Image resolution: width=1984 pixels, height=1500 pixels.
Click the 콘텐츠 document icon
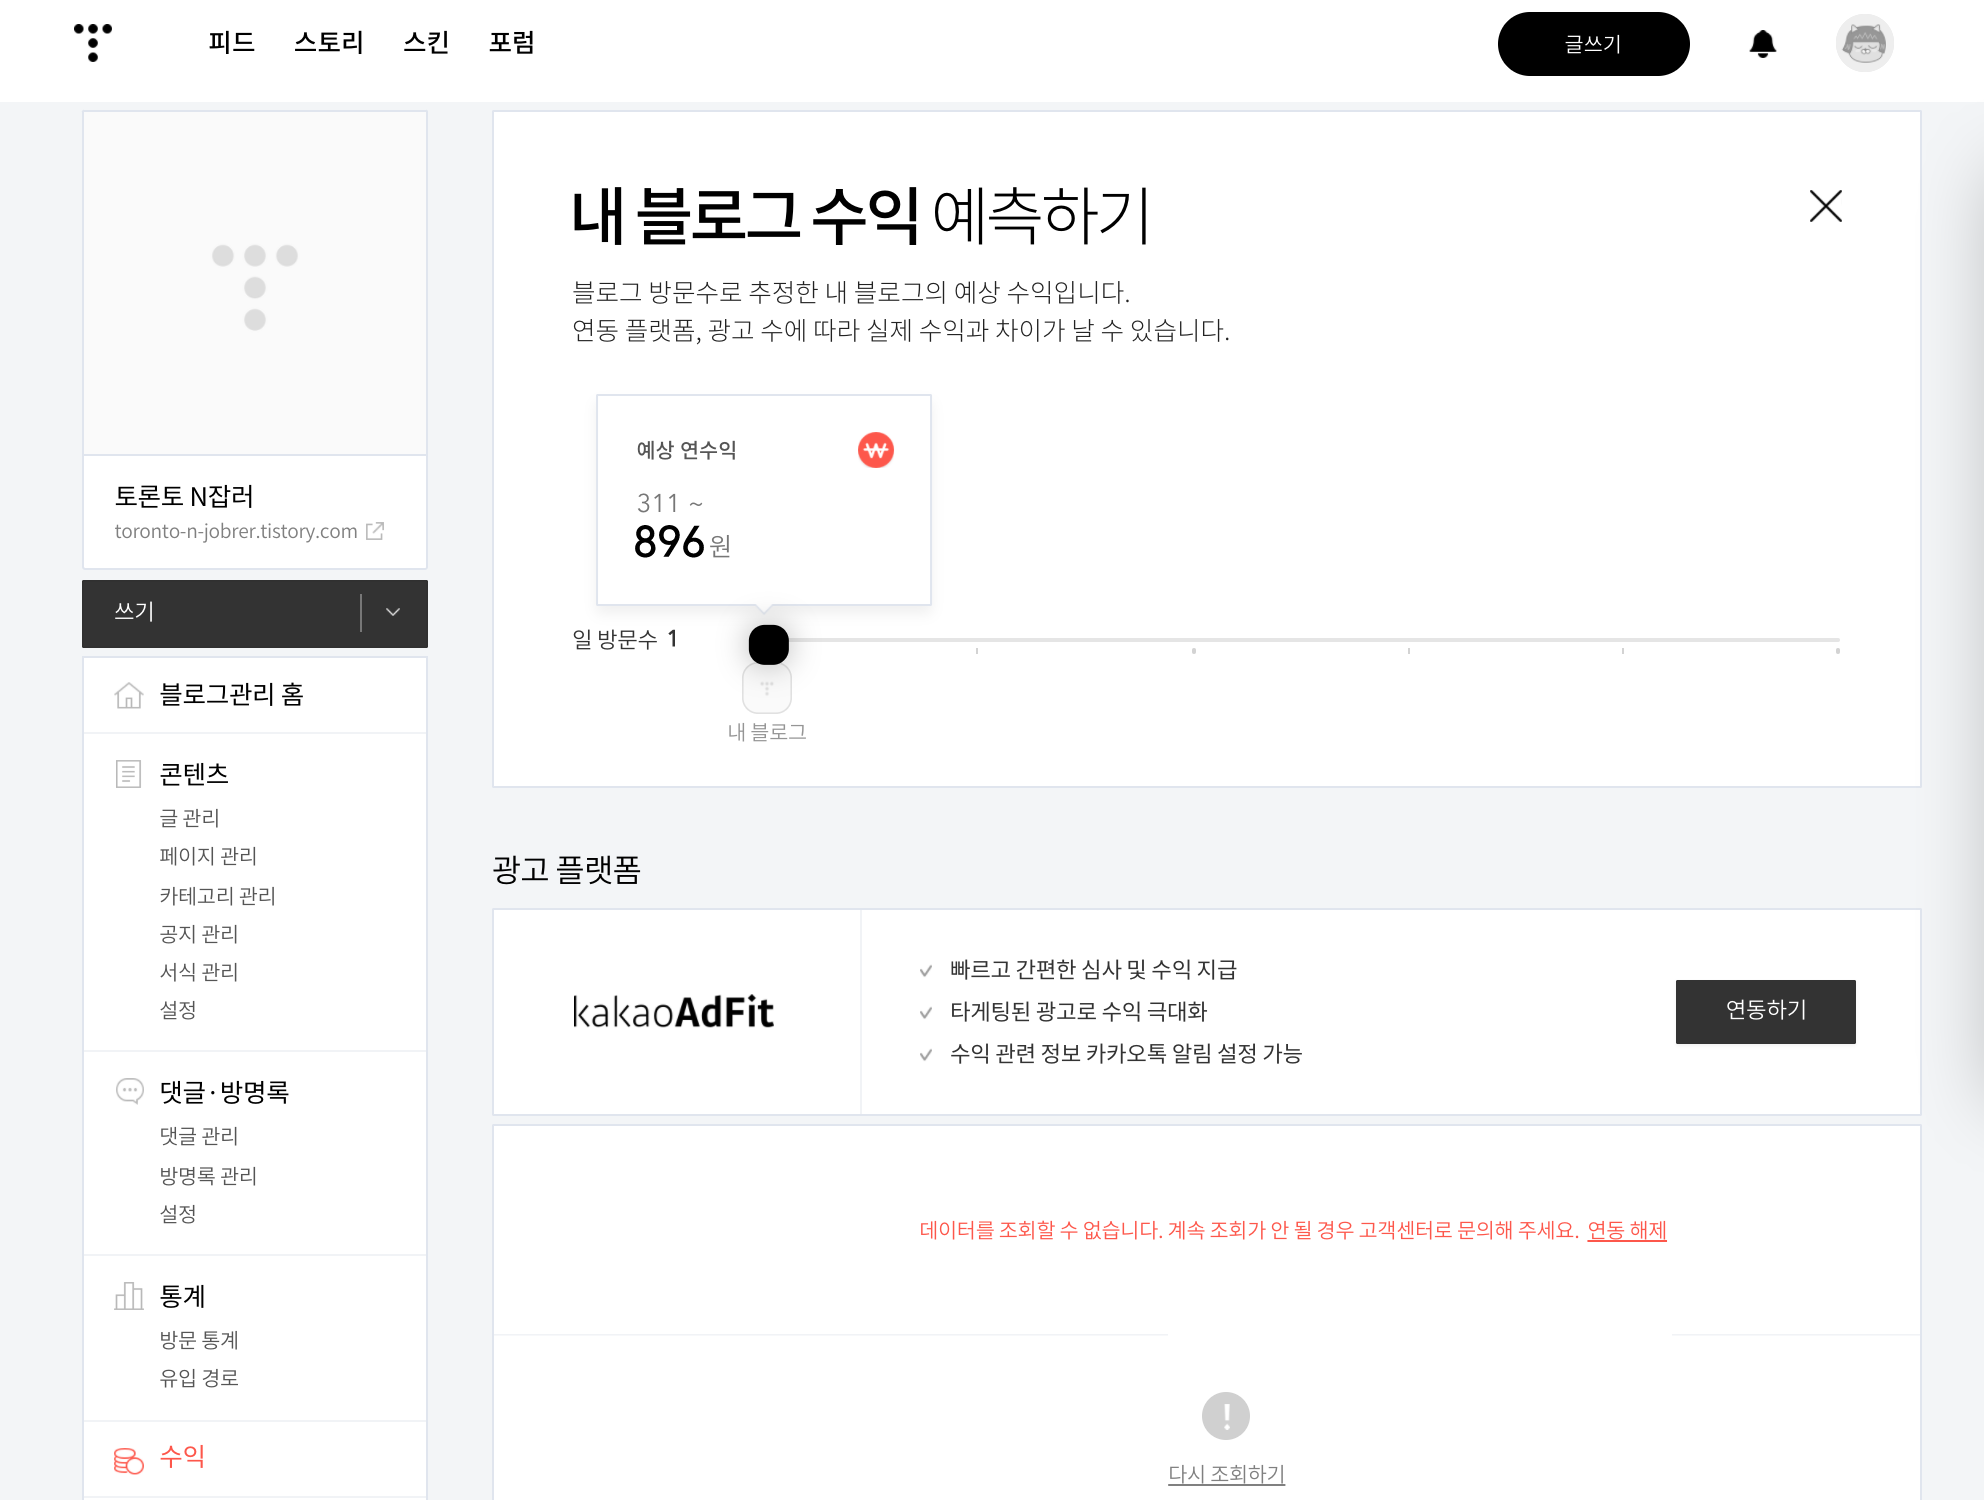click(129, 774)
